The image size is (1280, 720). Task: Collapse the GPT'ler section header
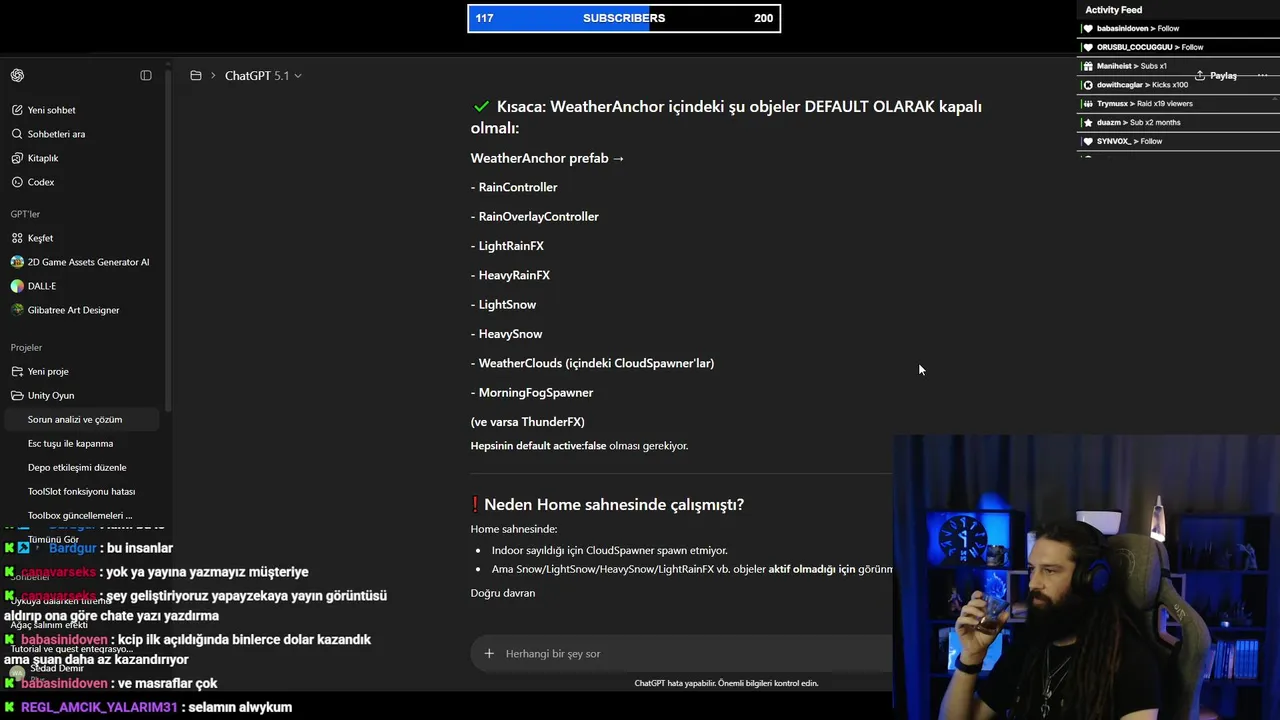click(25, 214)
